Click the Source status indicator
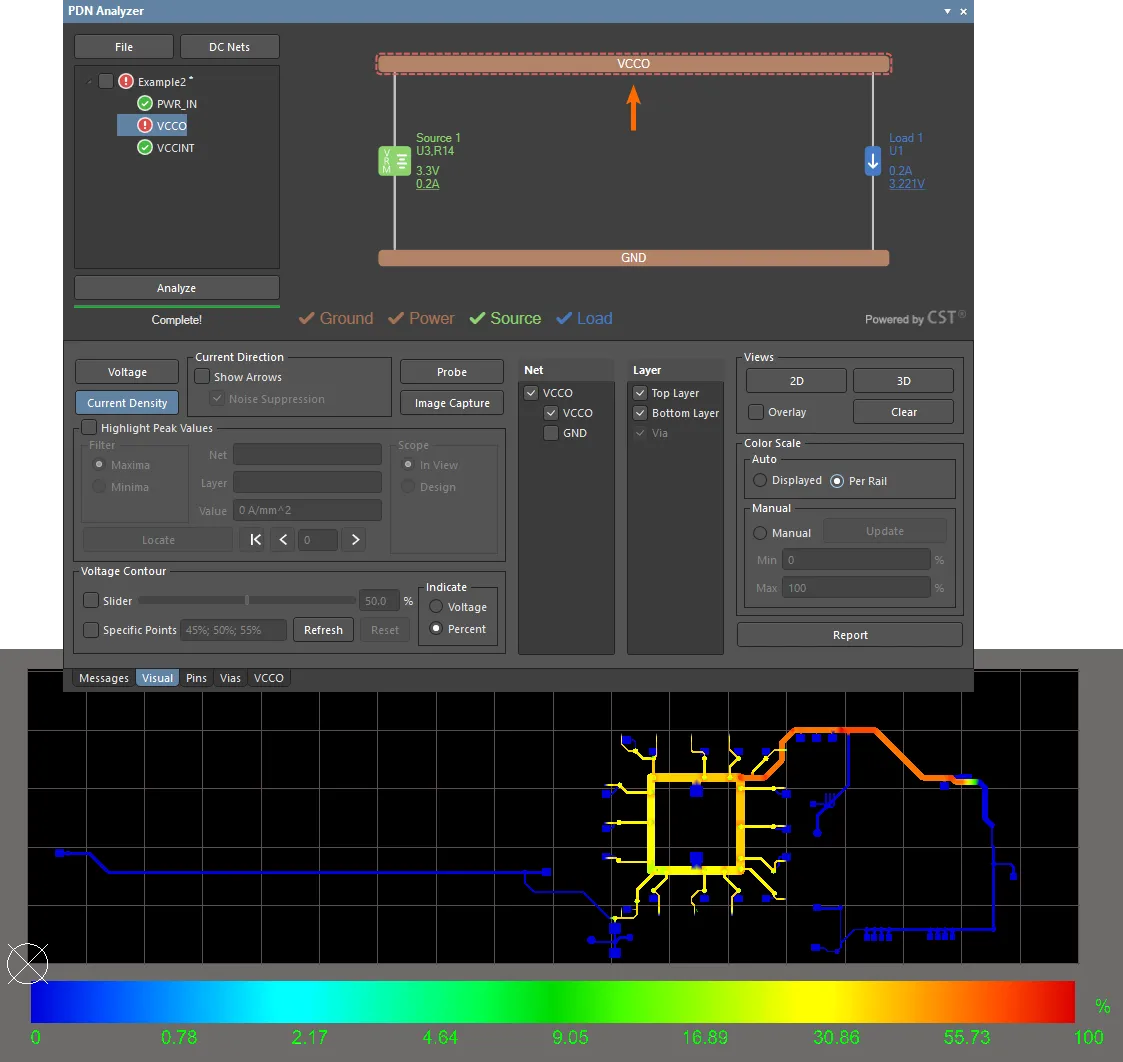 [x=505, y=318]
